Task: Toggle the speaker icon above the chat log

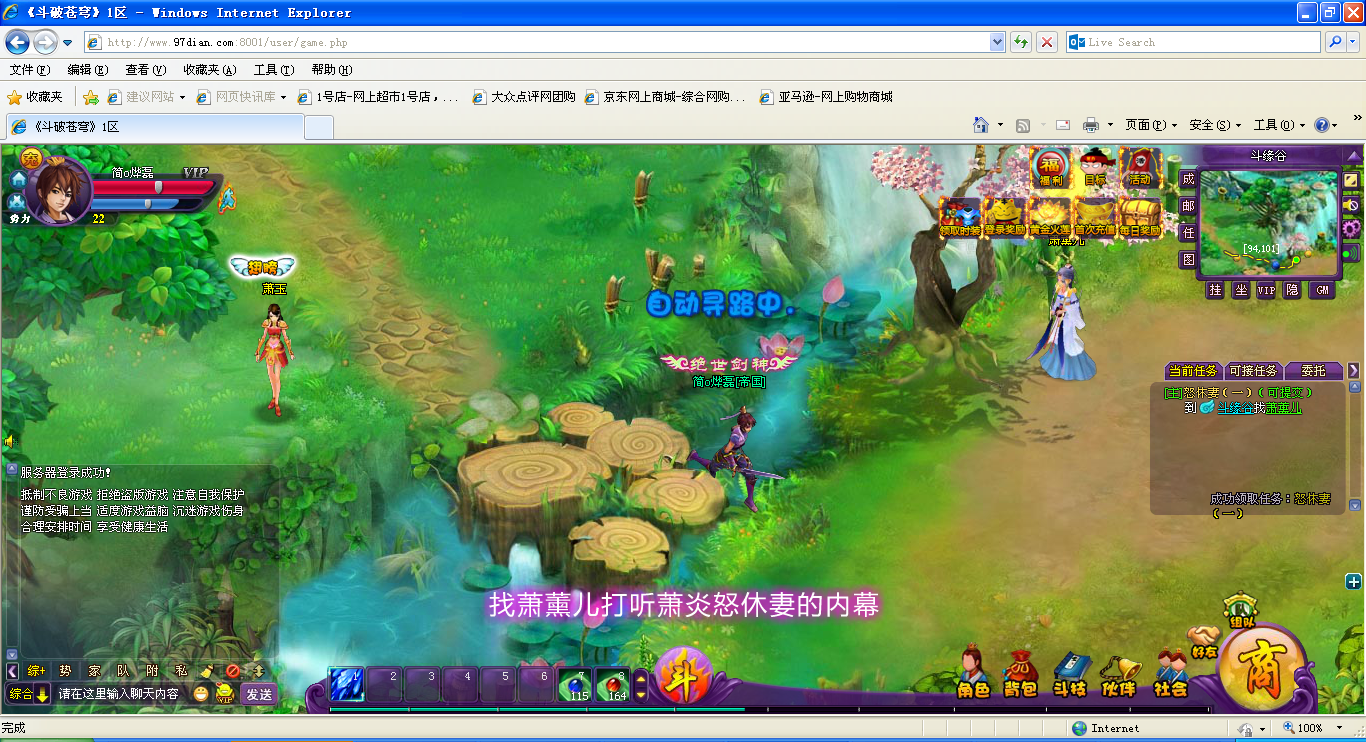Action: point(10,441)
